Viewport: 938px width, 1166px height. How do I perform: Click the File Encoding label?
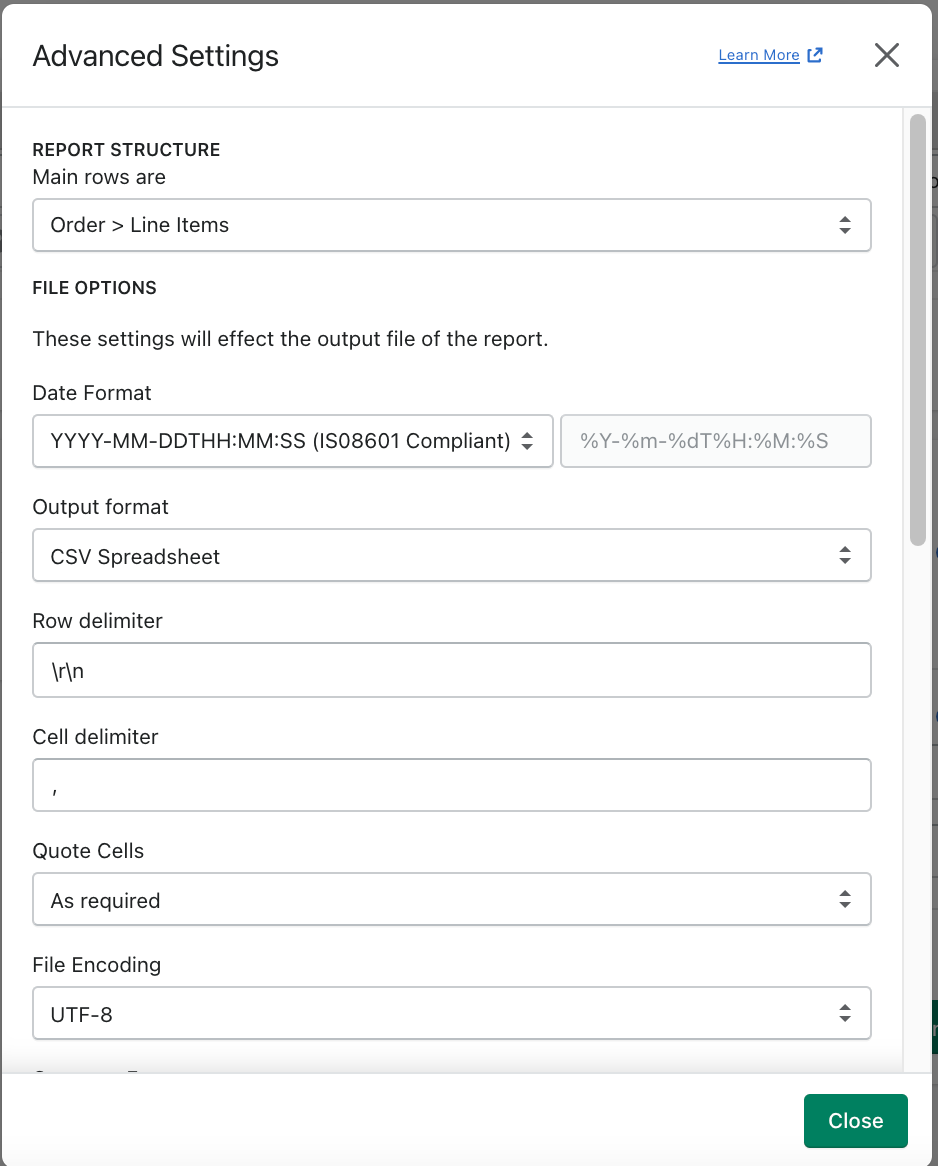97,964
